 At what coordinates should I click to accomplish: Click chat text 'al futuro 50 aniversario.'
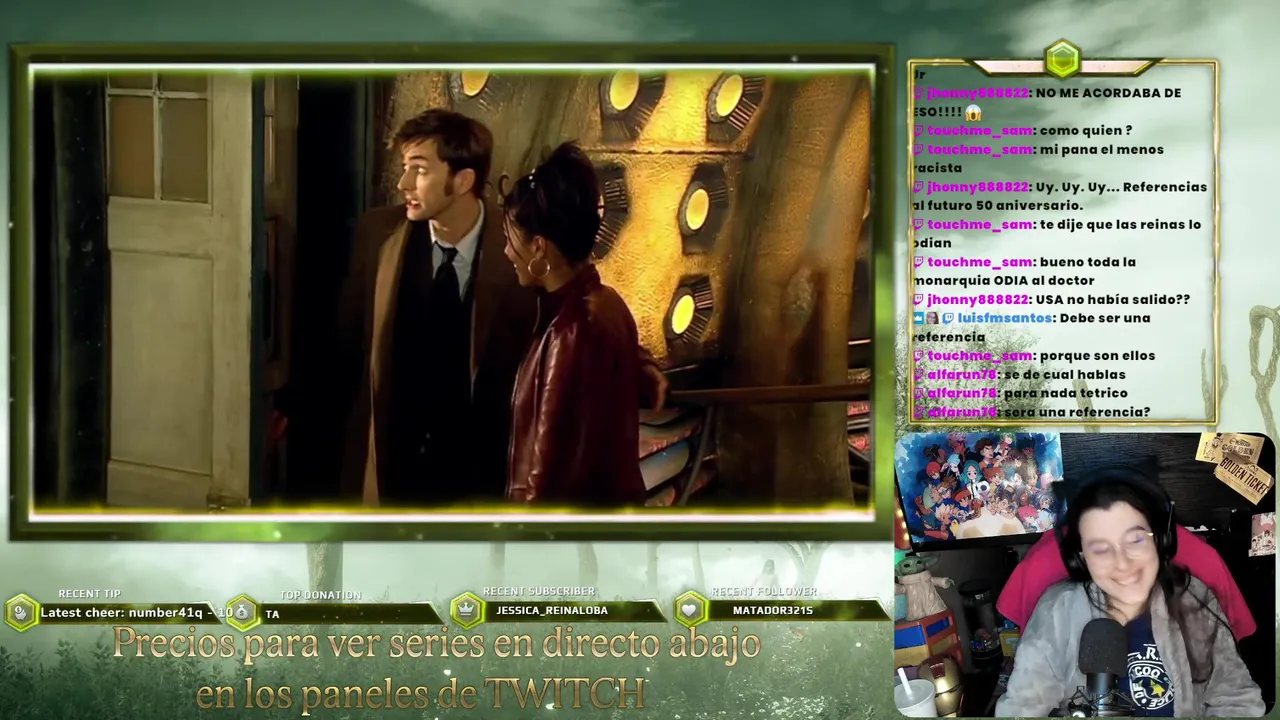[x=997, y=206]
